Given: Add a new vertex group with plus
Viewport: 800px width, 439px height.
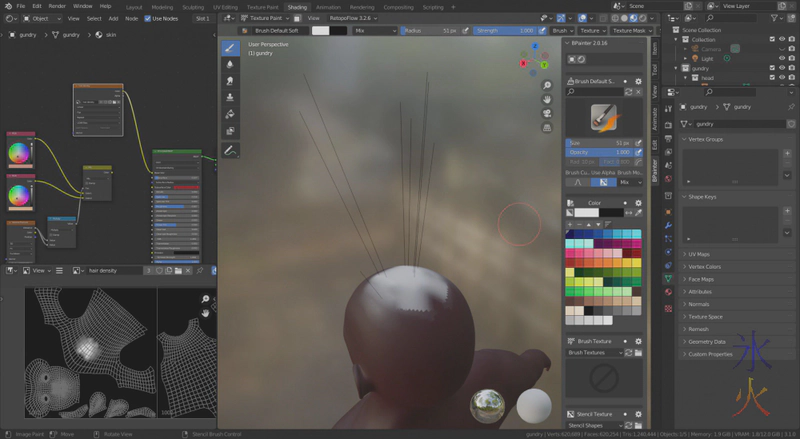Looking at the screenshot, I should [787, 153].
